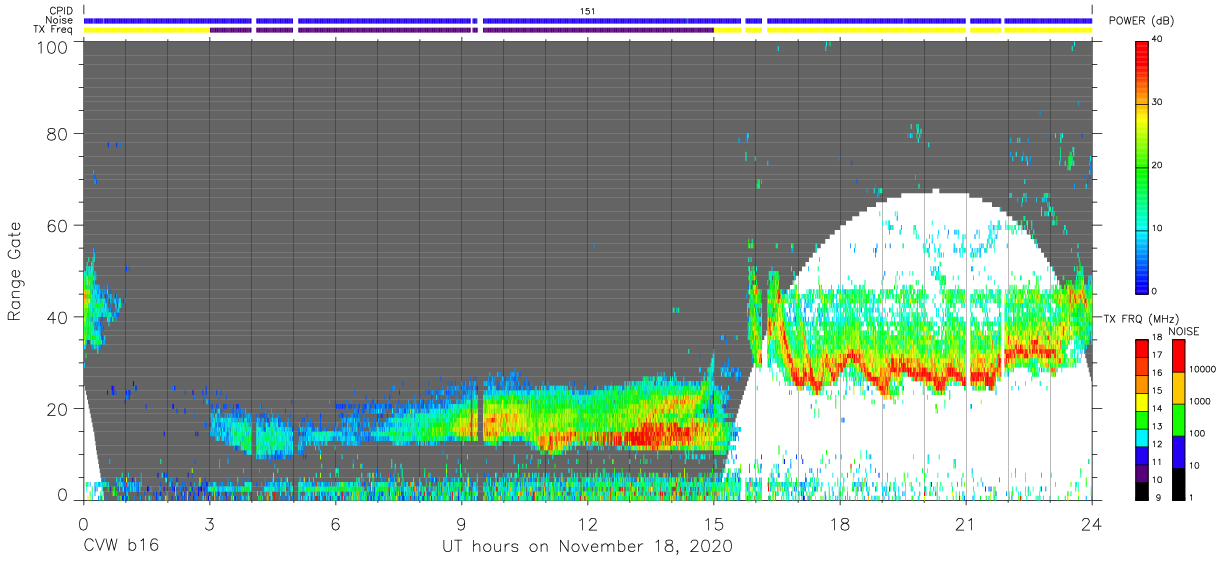The image size is (1228, 567).
Task: Click the 11 label on TX FRQ legend
Action: pos(1157,462)
